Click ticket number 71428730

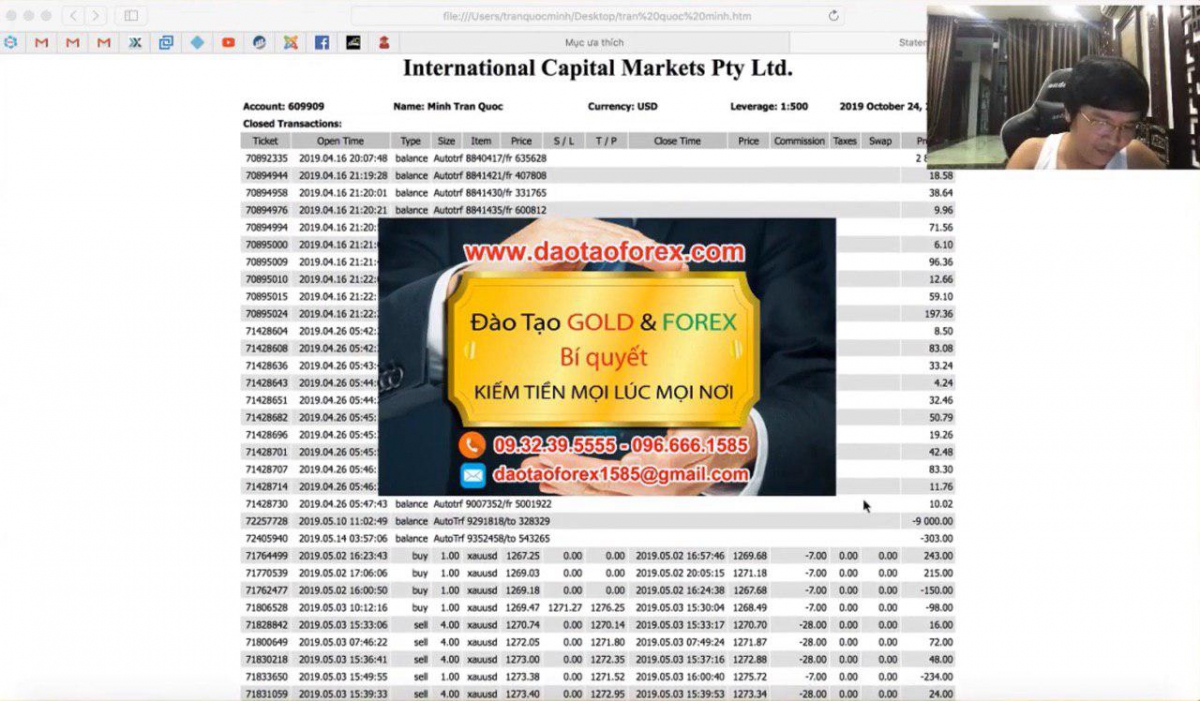point(266,504)
